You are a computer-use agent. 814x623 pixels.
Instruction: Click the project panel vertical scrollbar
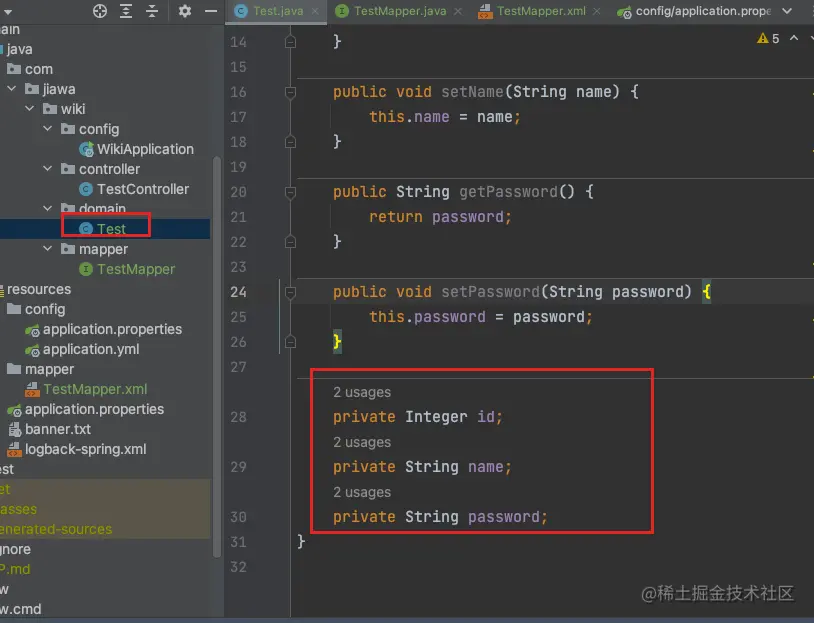[217, 357]
